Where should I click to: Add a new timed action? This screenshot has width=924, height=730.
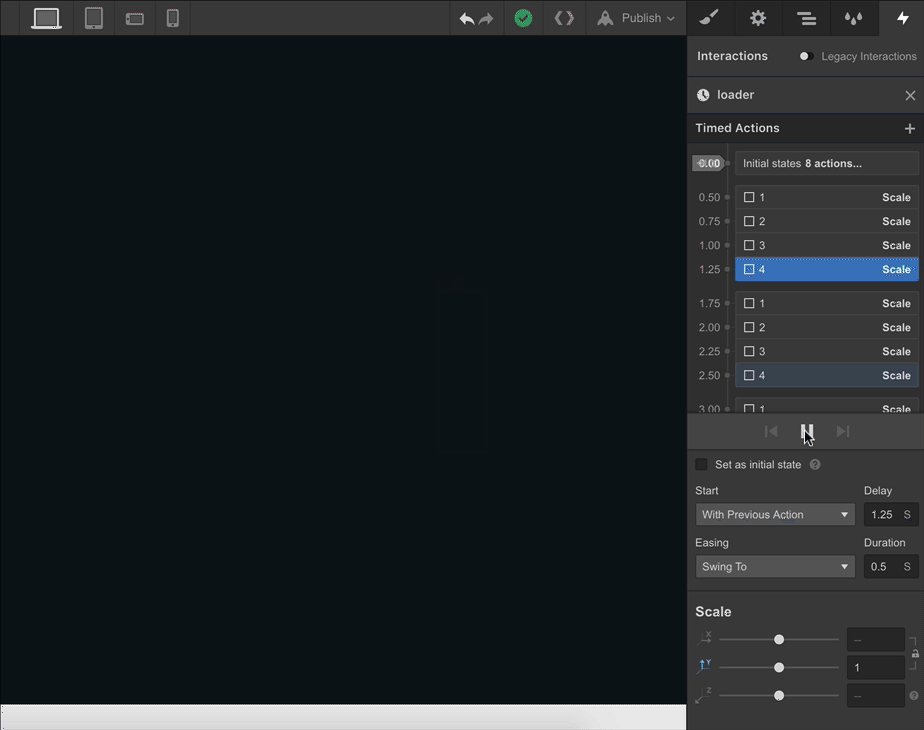pyautogui.click(x=909, y=128)
